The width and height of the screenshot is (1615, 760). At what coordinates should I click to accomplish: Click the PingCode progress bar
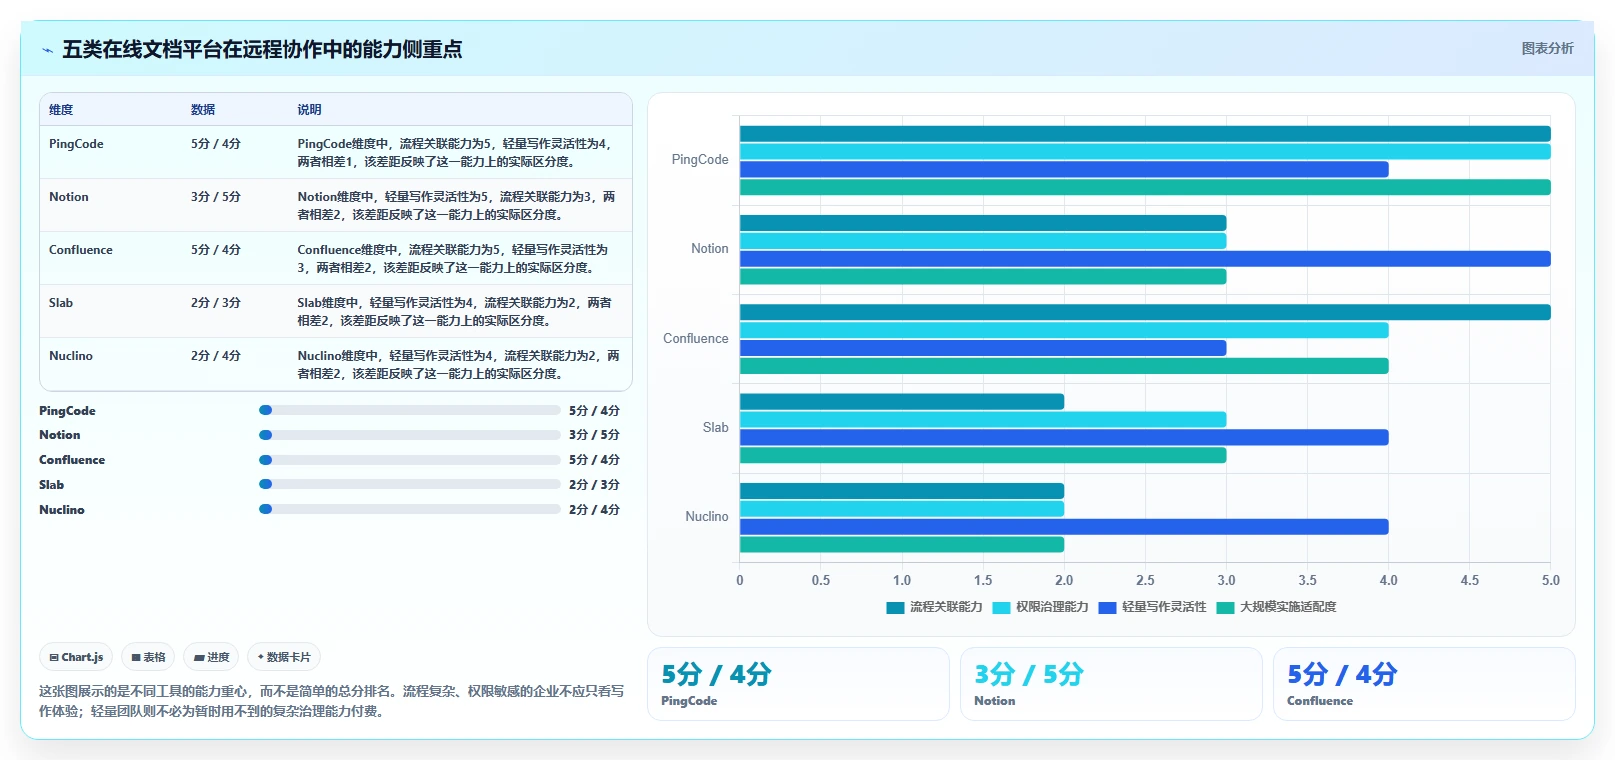pyautogui.click(x=410, y=410)
